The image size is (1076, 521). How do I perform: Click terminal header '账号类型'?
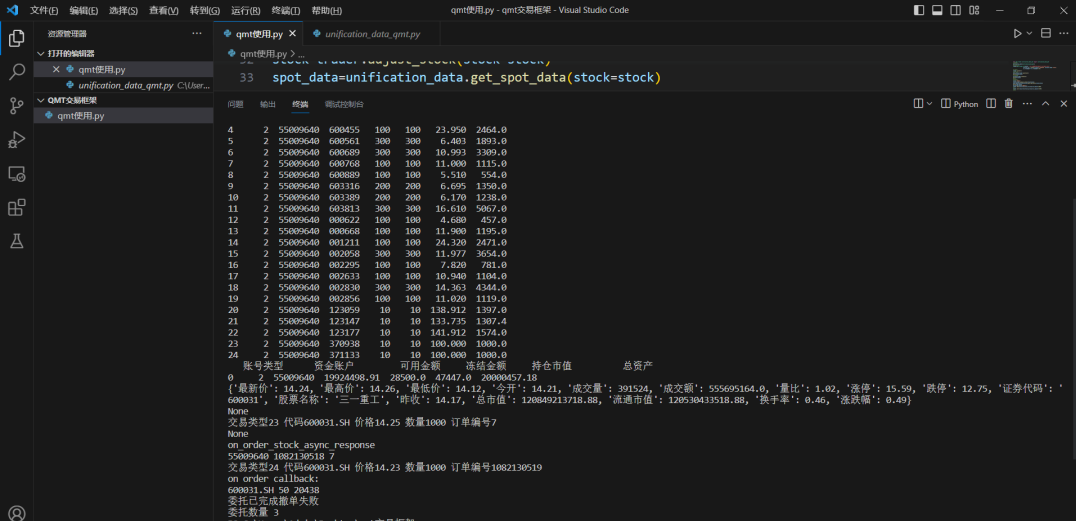coord(263,366)
